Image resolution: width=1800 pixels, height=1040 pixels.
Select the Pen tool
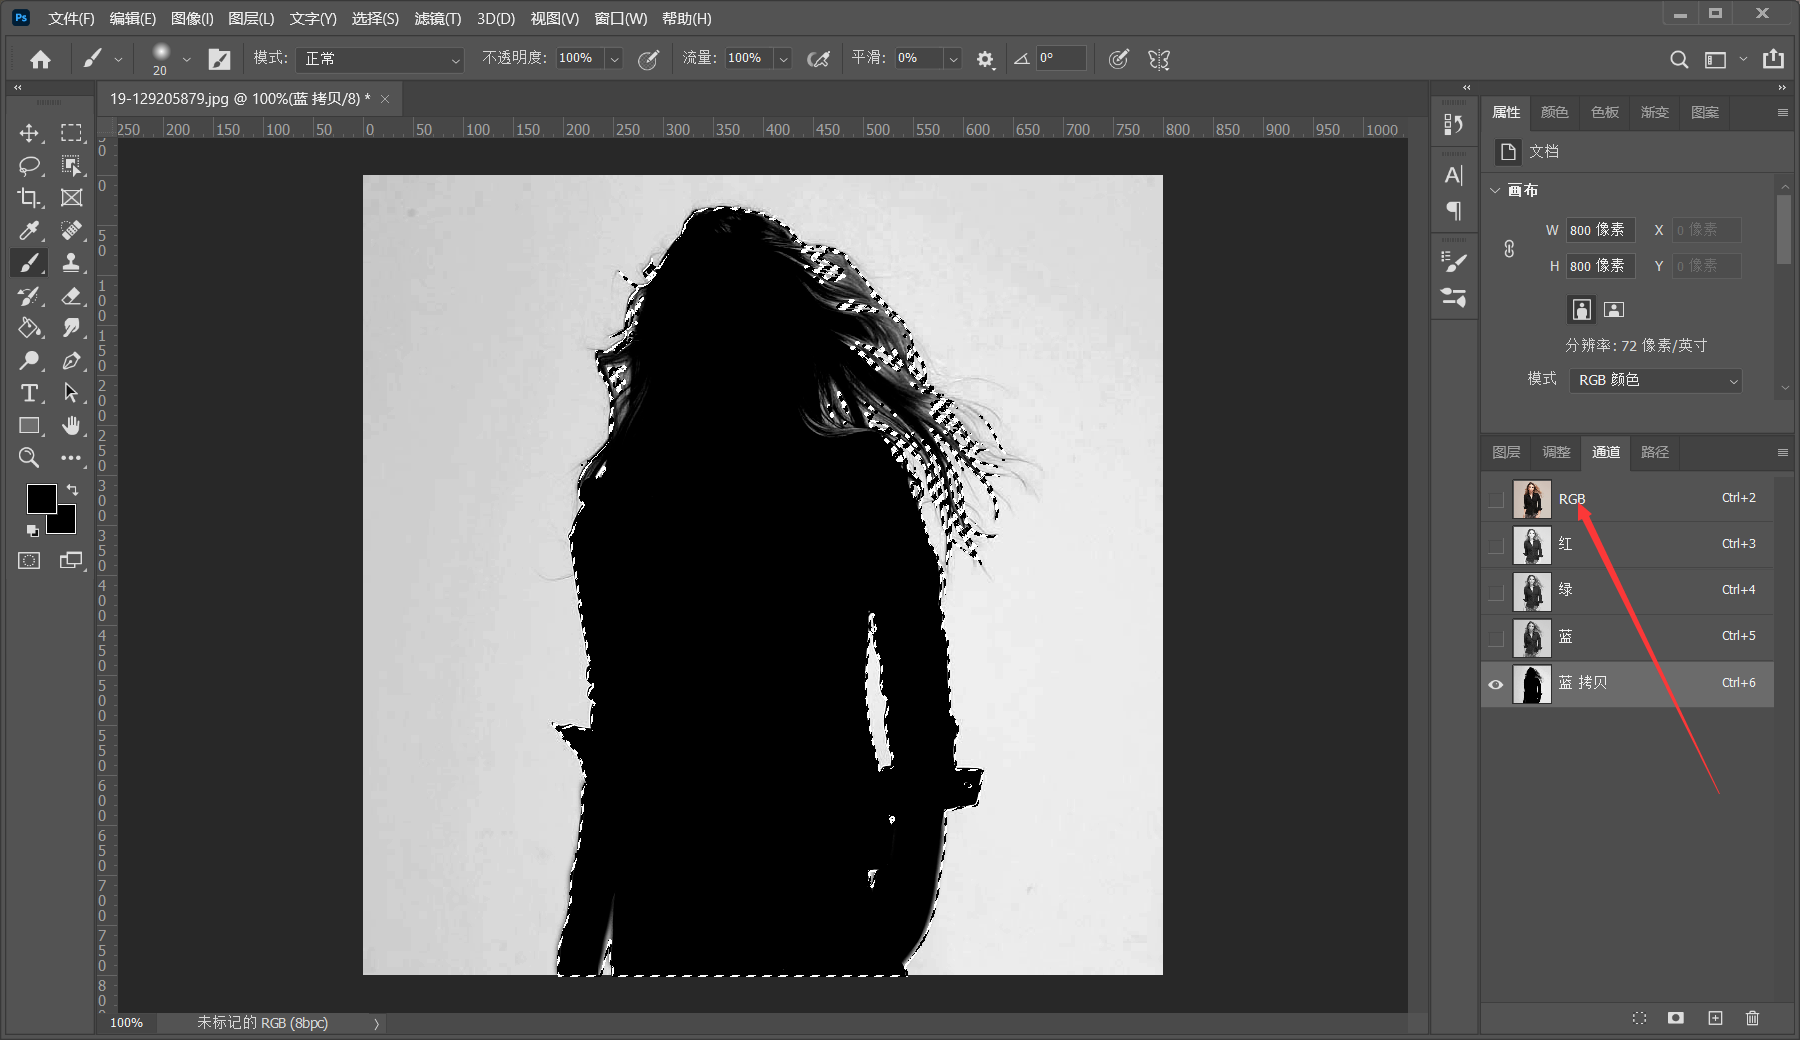(71, 360)
